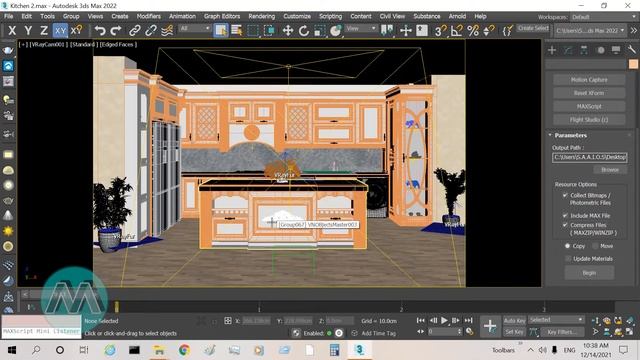Choose the Rectangular Selection Region tool
This screenshot has height=360, width=640.
(x=253, y=31)
